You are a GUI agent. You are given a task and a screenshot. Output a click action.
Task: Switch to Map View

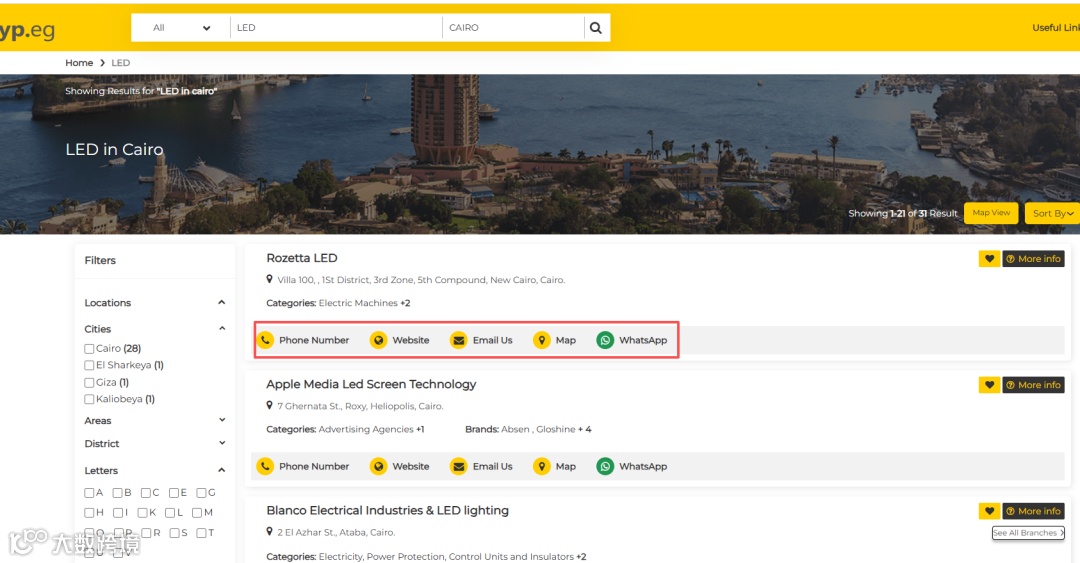click(991, 213)
